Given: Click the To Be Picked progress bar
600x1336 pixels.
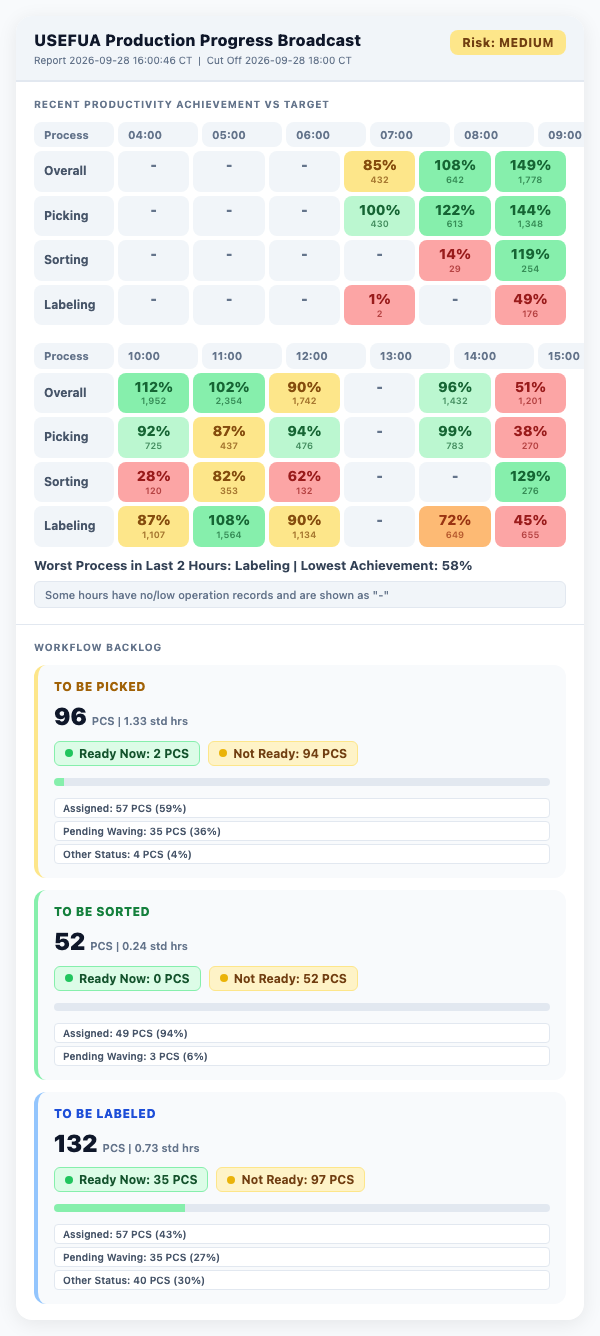Looking at the screenshot, I should click(x=302, y=782).
